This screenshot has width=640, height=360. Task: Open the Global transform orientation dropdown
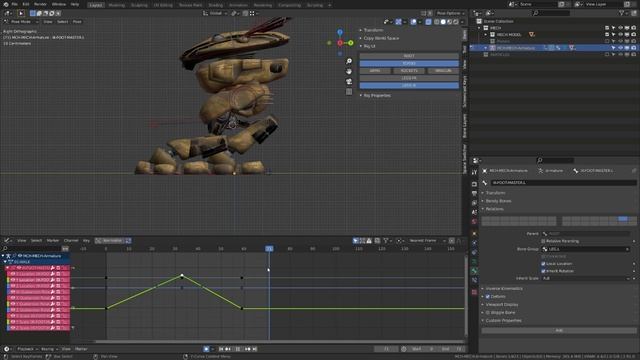pyautogui.click(x=215, y=13)
